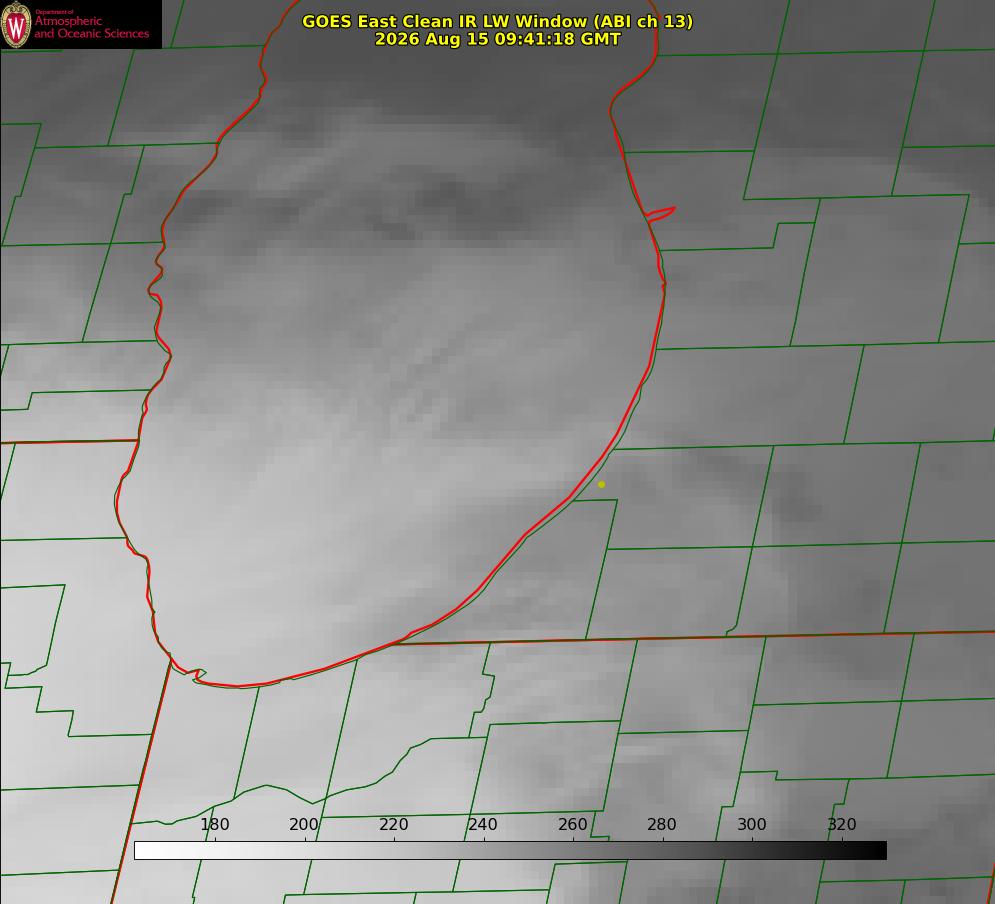
Task: Click the small harbor notch on the southwest shoreline
Action: point(195,674)
